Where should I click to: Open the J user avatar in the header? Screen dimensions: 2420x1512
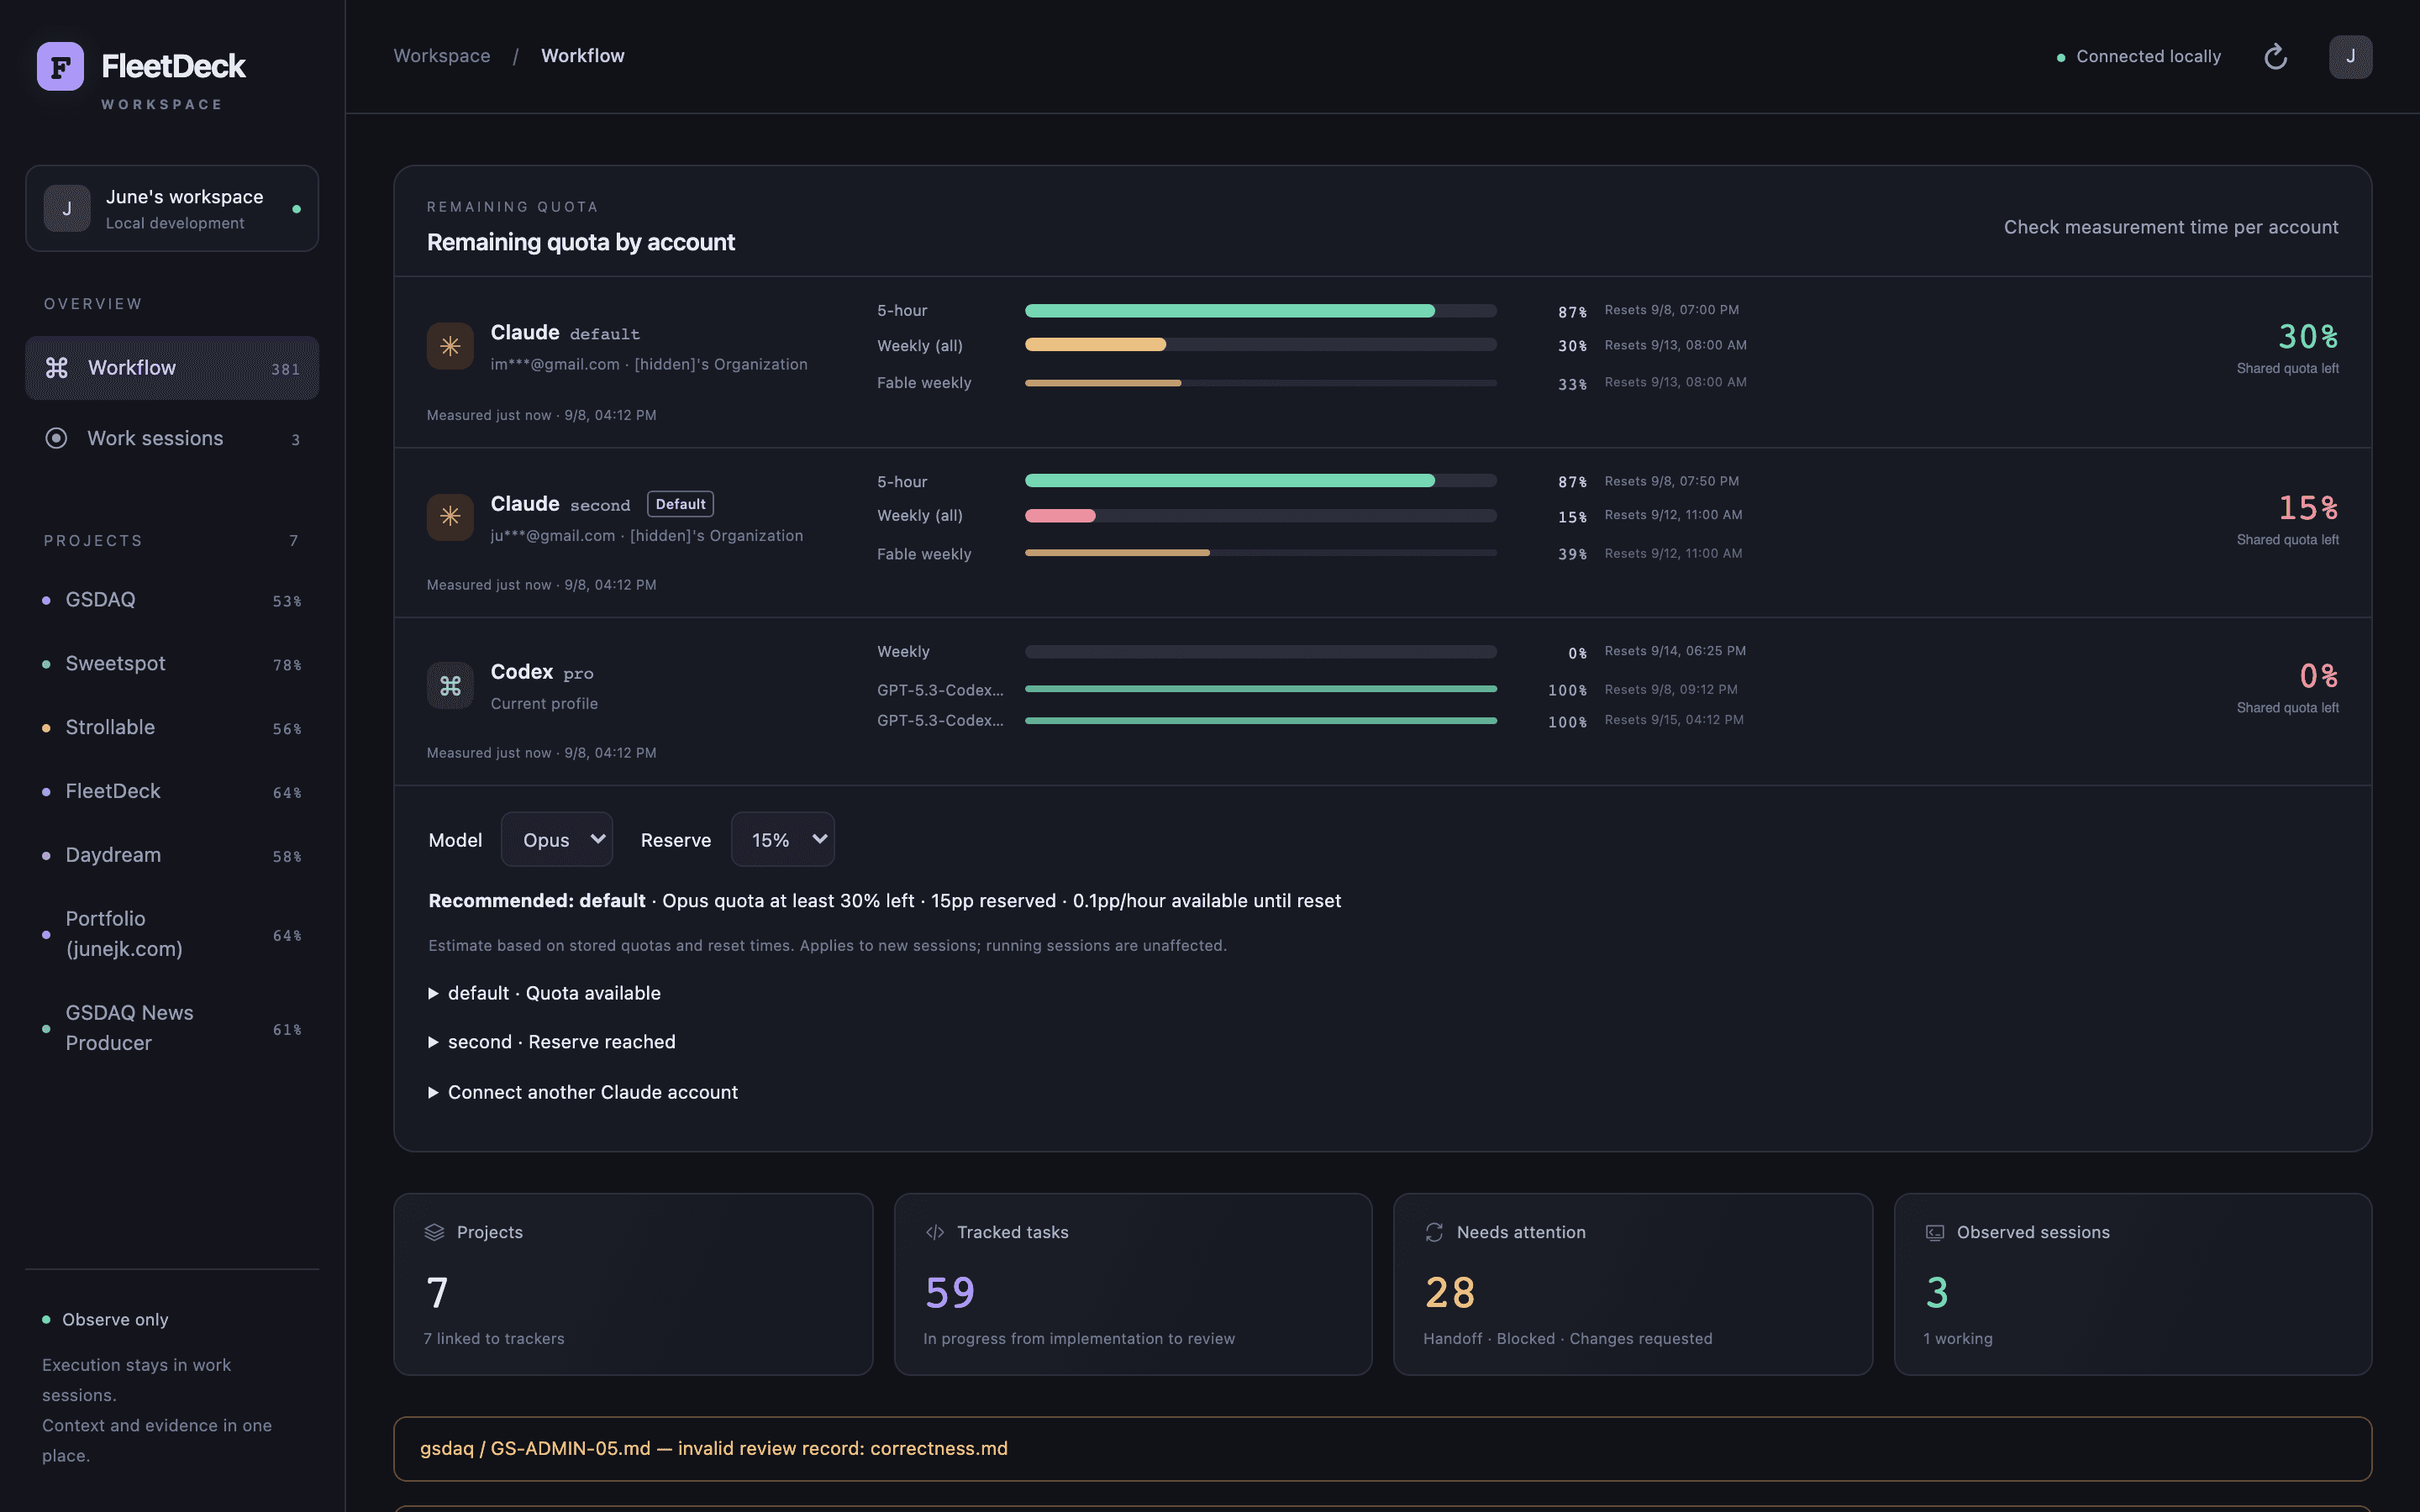pyautogui.click(x=2350, y=57)
